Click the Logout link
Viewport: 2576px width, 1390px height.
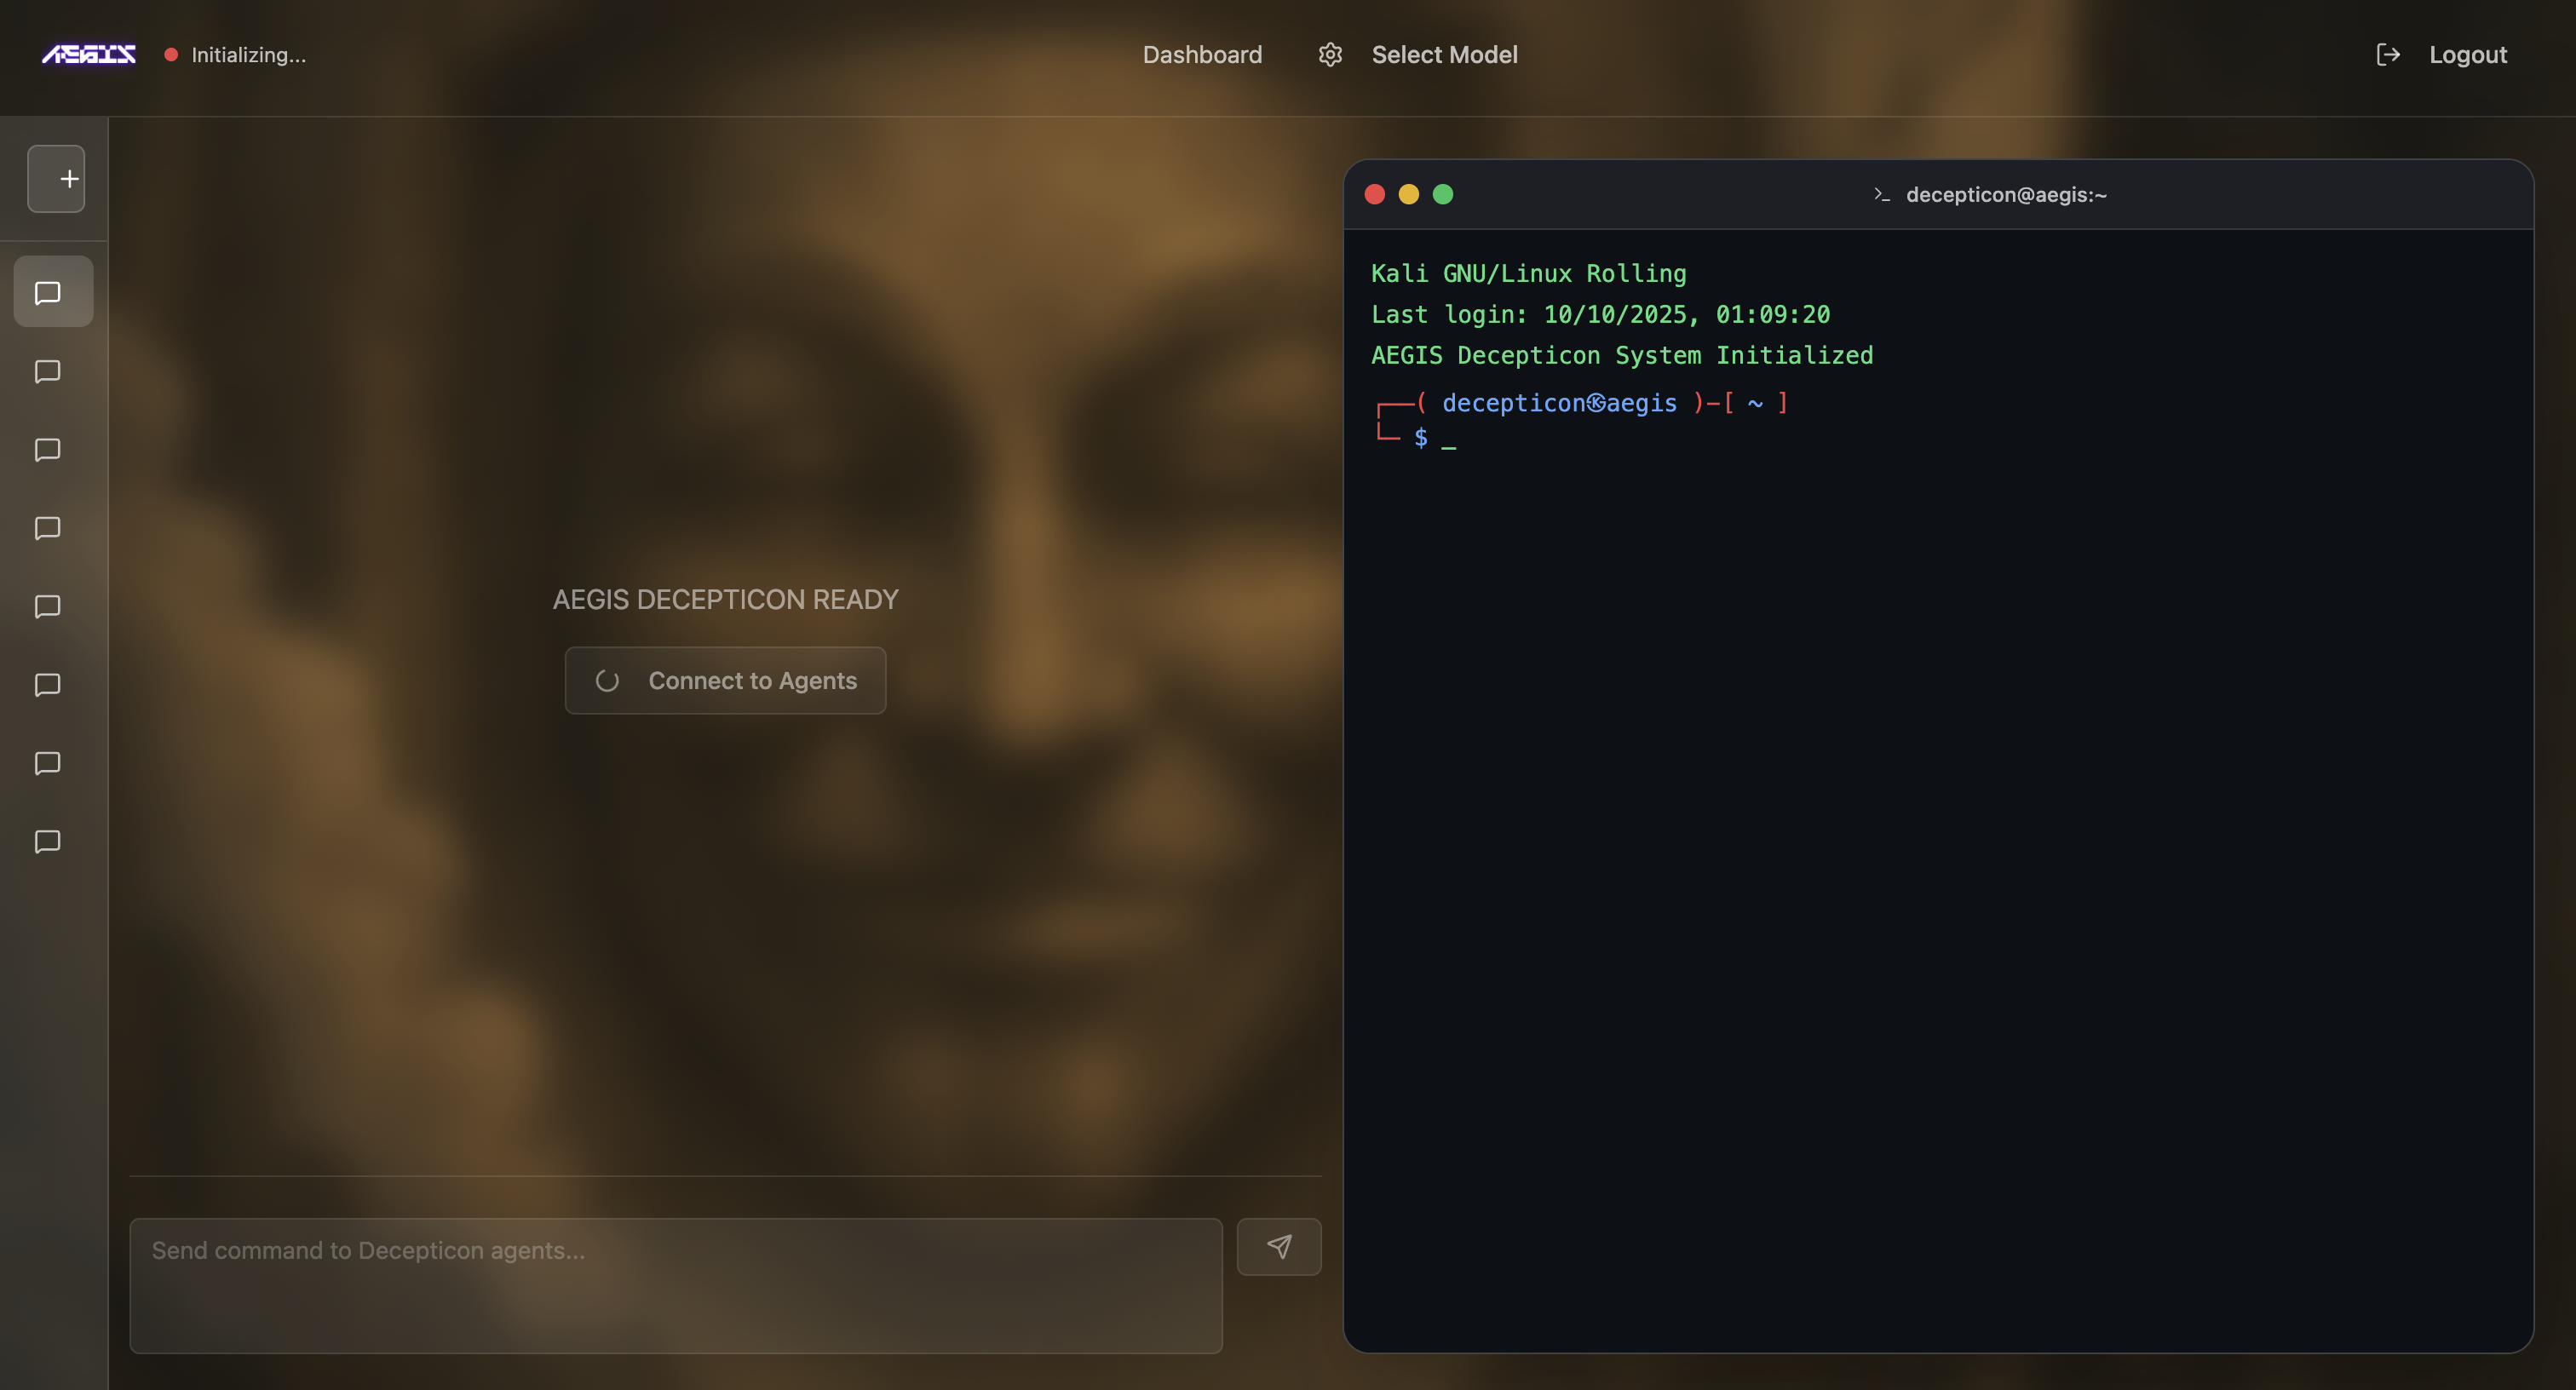click(x=2468, y=55)
